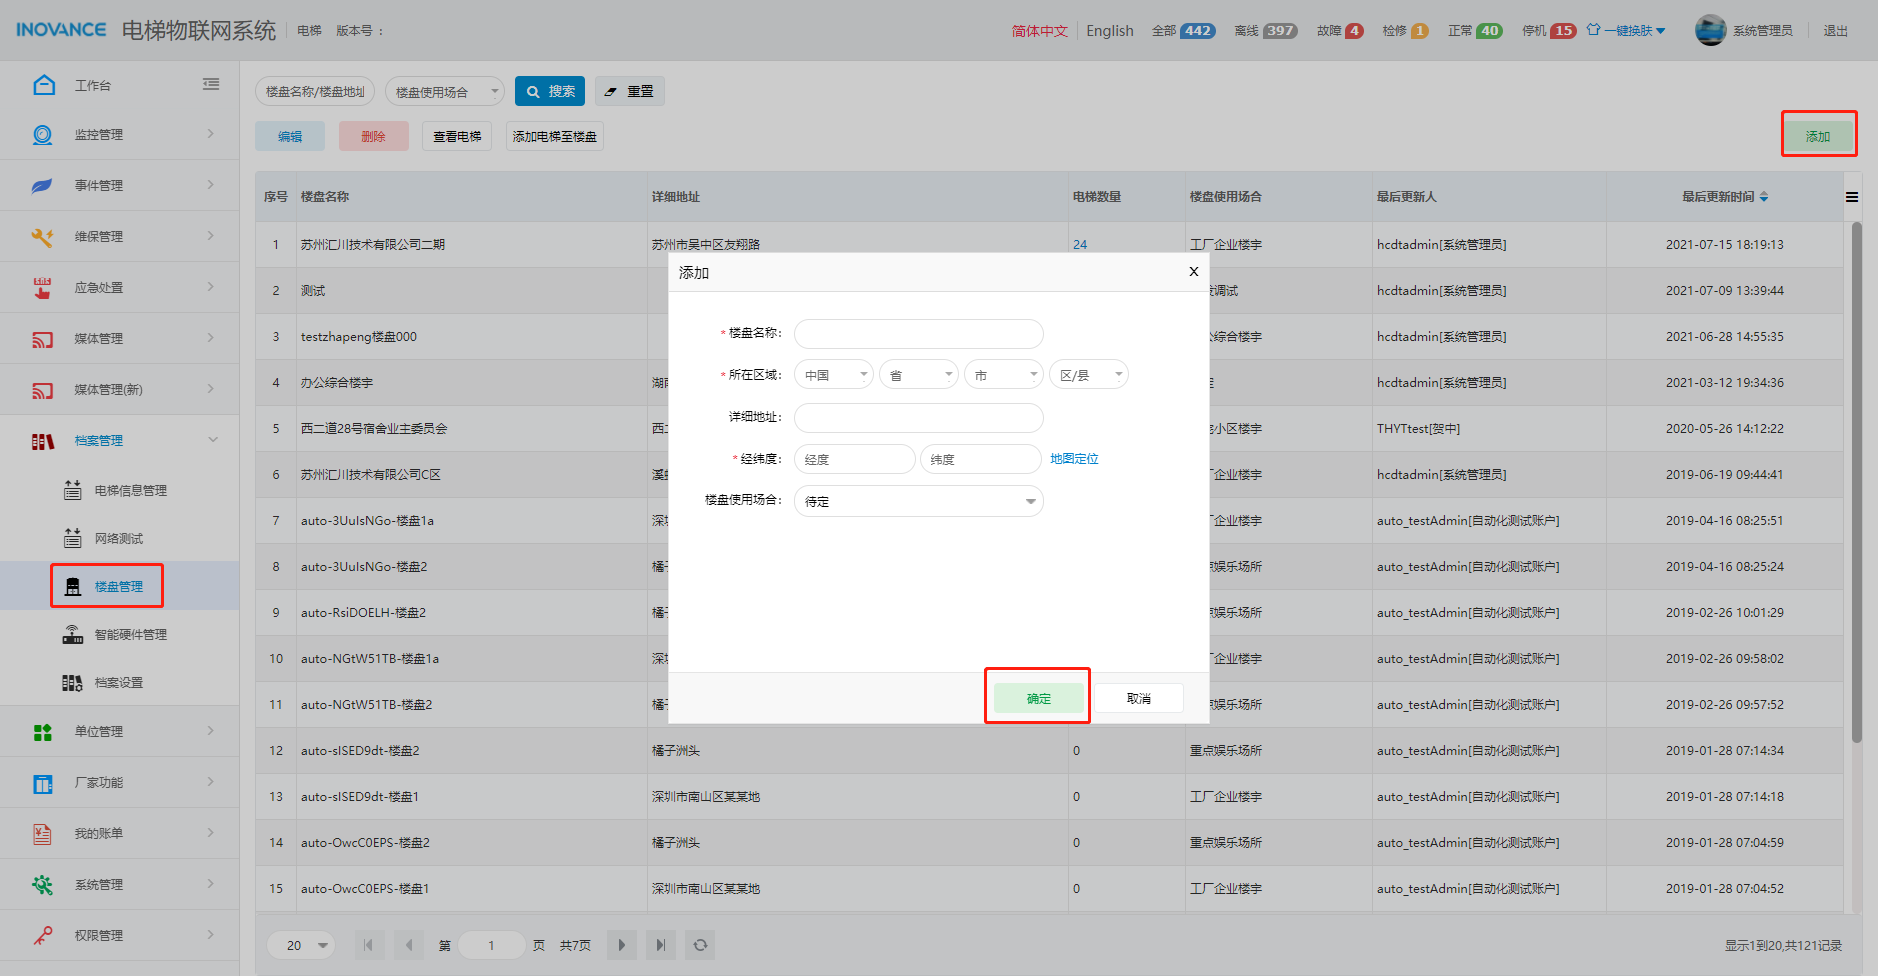Click the 详细地址 input field in dialog
This screenshot has width=1878, height=976.
(x=919, y=417)
